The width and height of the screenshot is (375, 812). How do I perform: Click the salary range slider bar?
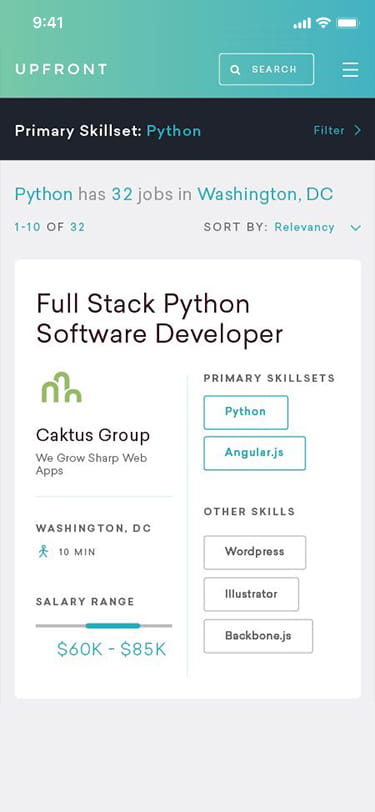click(x=104, y=626)
